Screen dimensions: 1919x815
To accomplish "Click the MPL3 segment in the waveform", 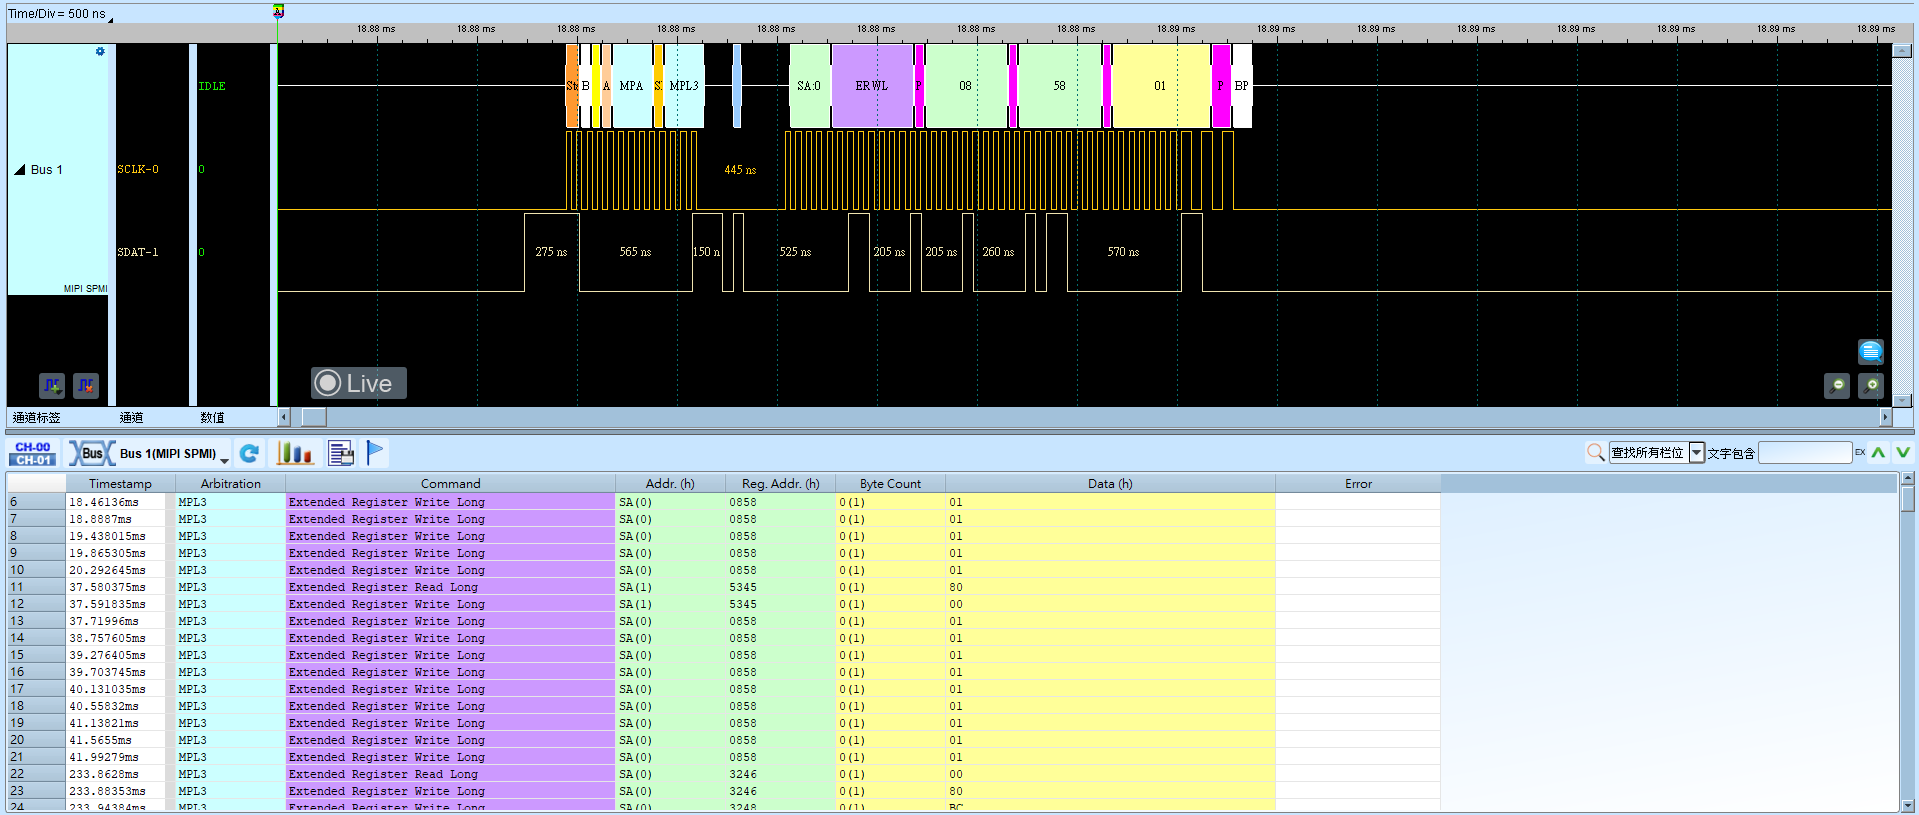I will click(684, 86).
